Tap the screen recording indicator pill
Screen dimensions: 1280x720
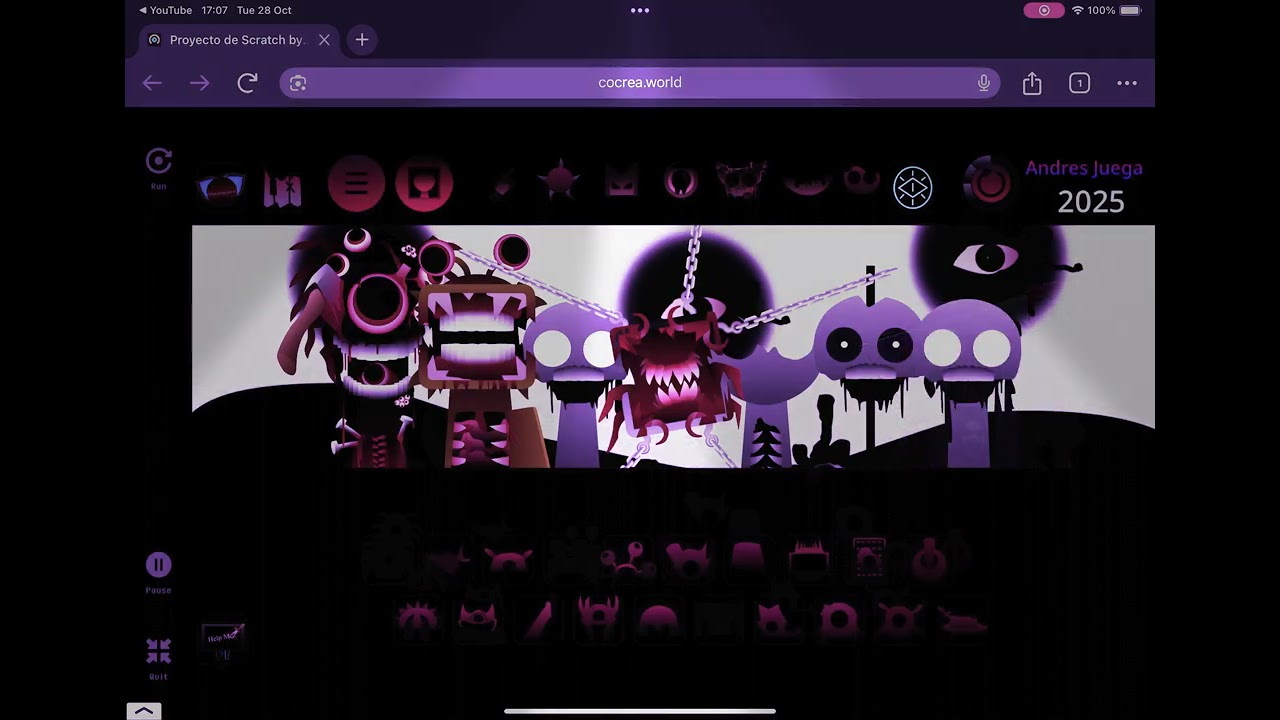pyautogui.click(x=1044, y=10)
